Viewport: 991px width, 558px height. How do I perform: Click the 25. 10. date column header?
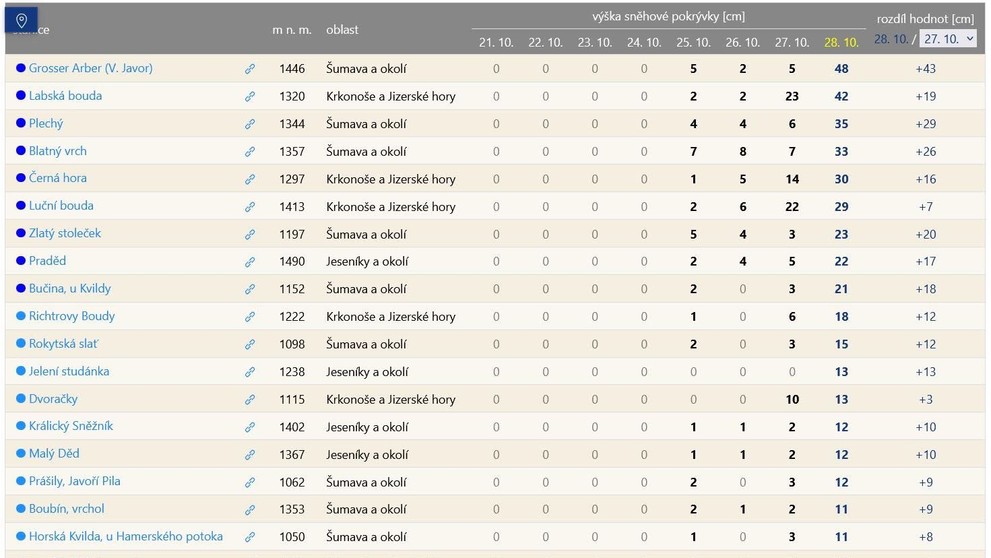click(693, 42)
